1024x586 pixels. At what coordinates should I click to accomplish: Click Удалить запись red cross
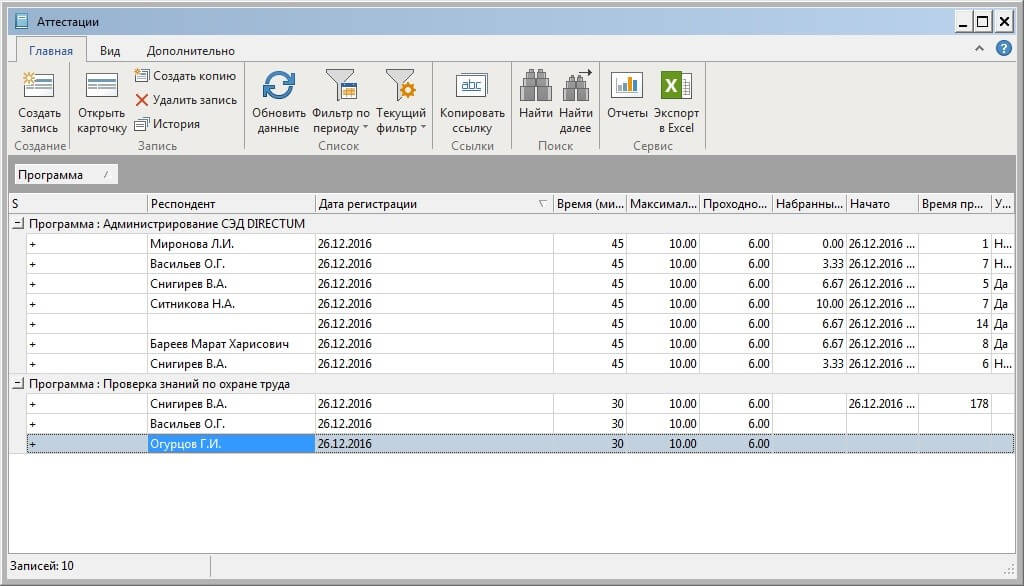142,100
